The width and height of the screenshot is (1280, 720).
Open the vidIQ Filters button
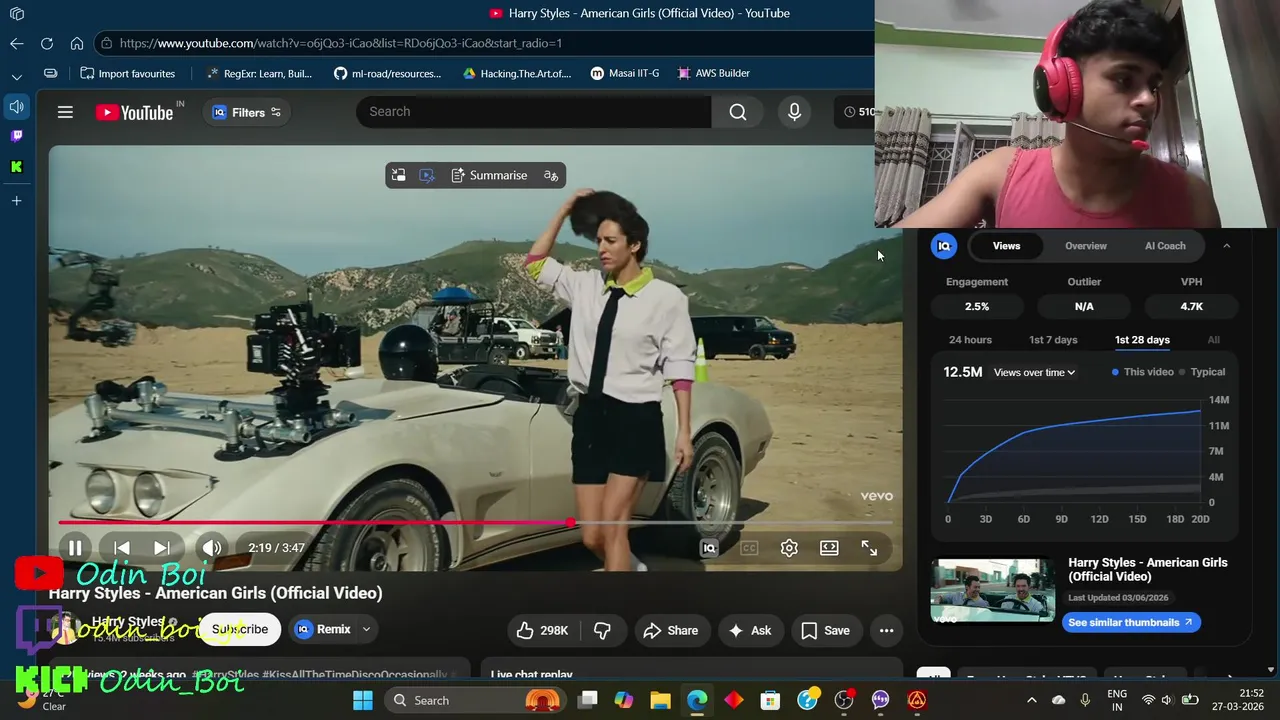click(247, 112)
